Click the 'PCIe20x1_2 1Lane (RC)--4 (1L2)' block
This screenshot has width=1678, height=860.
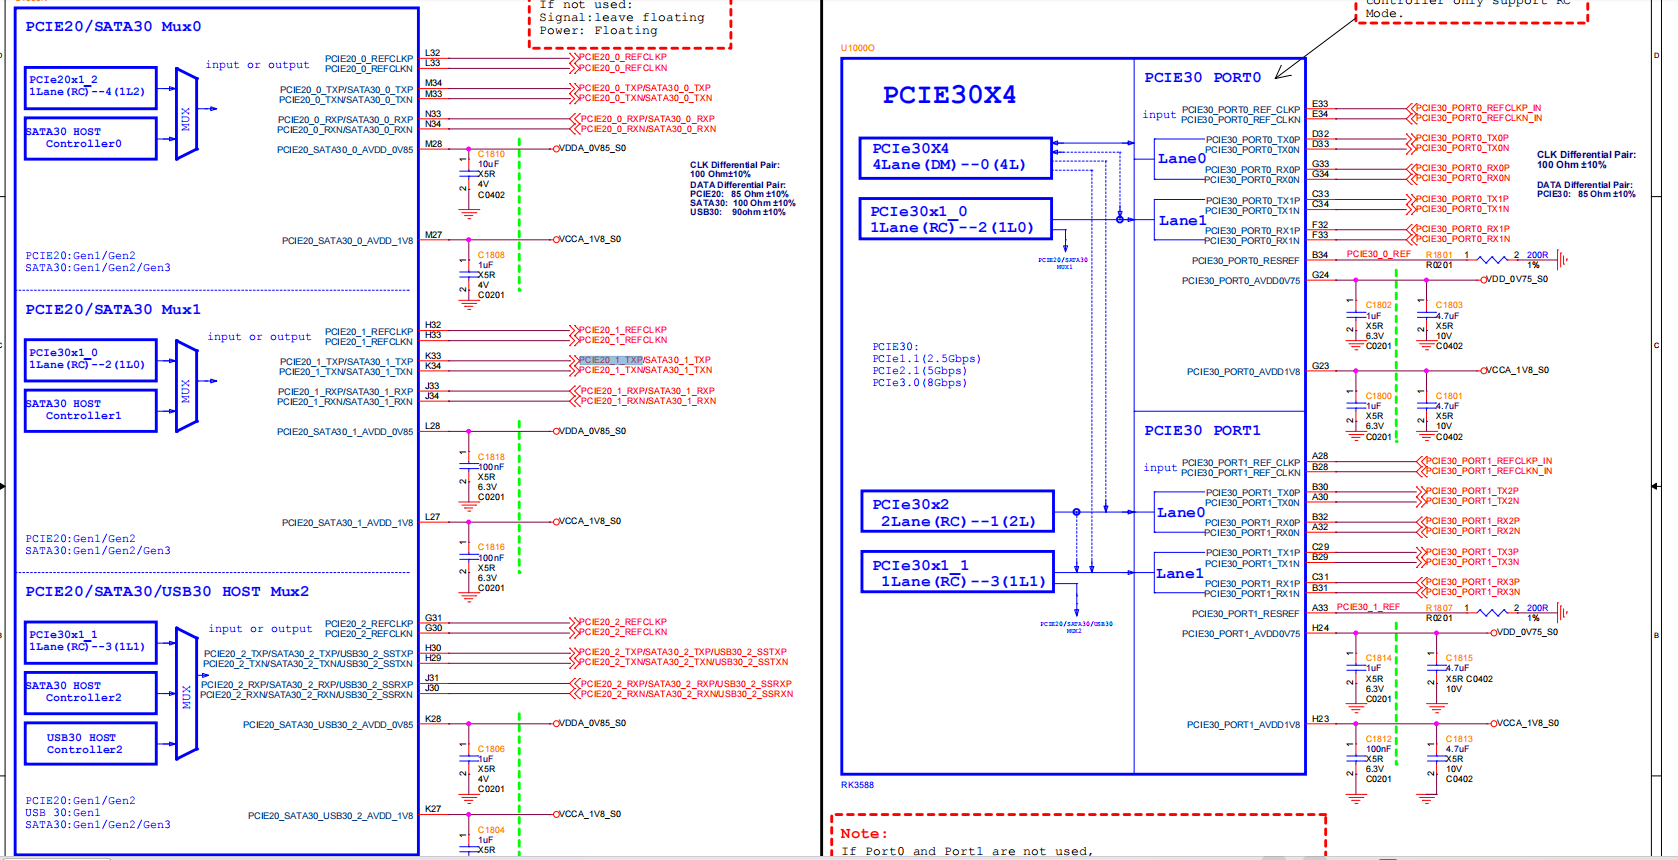[x=91, y=87]
